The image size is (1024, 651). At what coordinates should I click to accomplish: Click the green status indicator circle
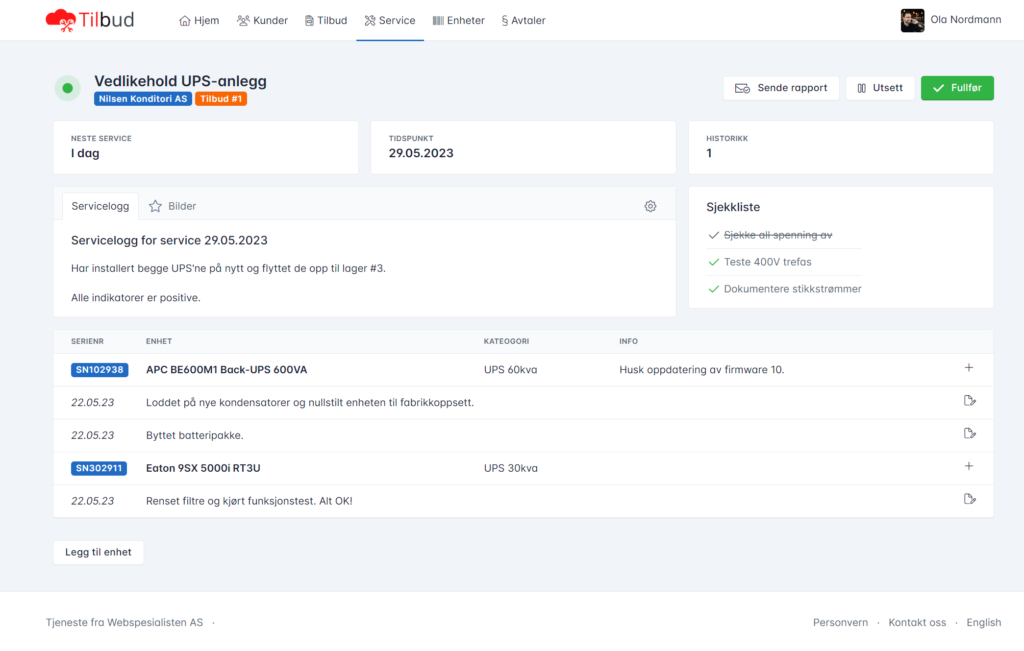68,88
